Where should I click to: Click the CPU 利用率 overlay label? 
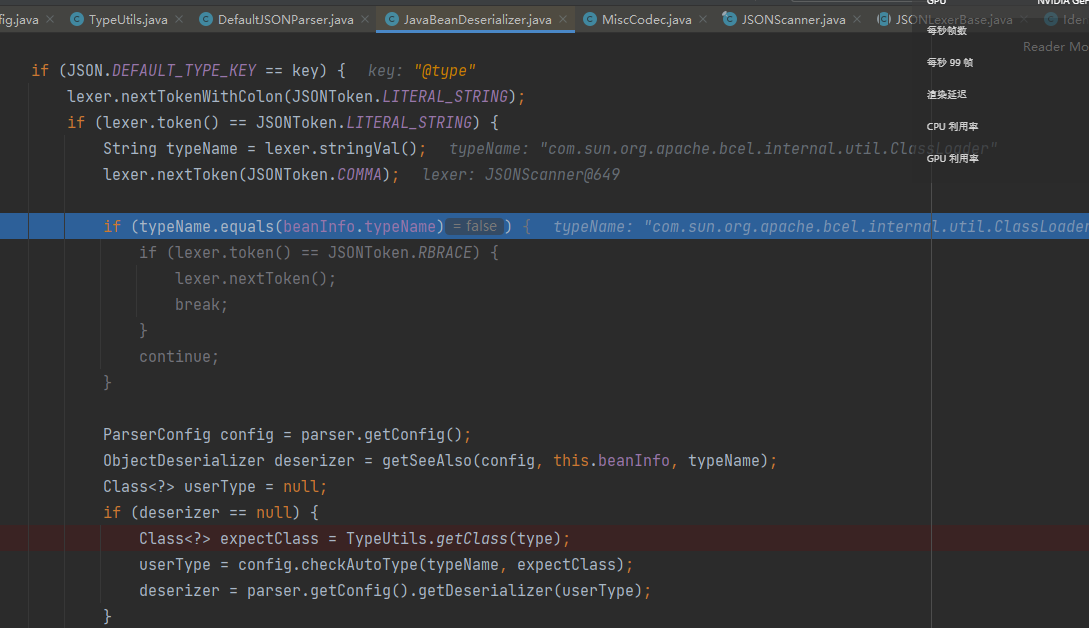coord(952,126)
